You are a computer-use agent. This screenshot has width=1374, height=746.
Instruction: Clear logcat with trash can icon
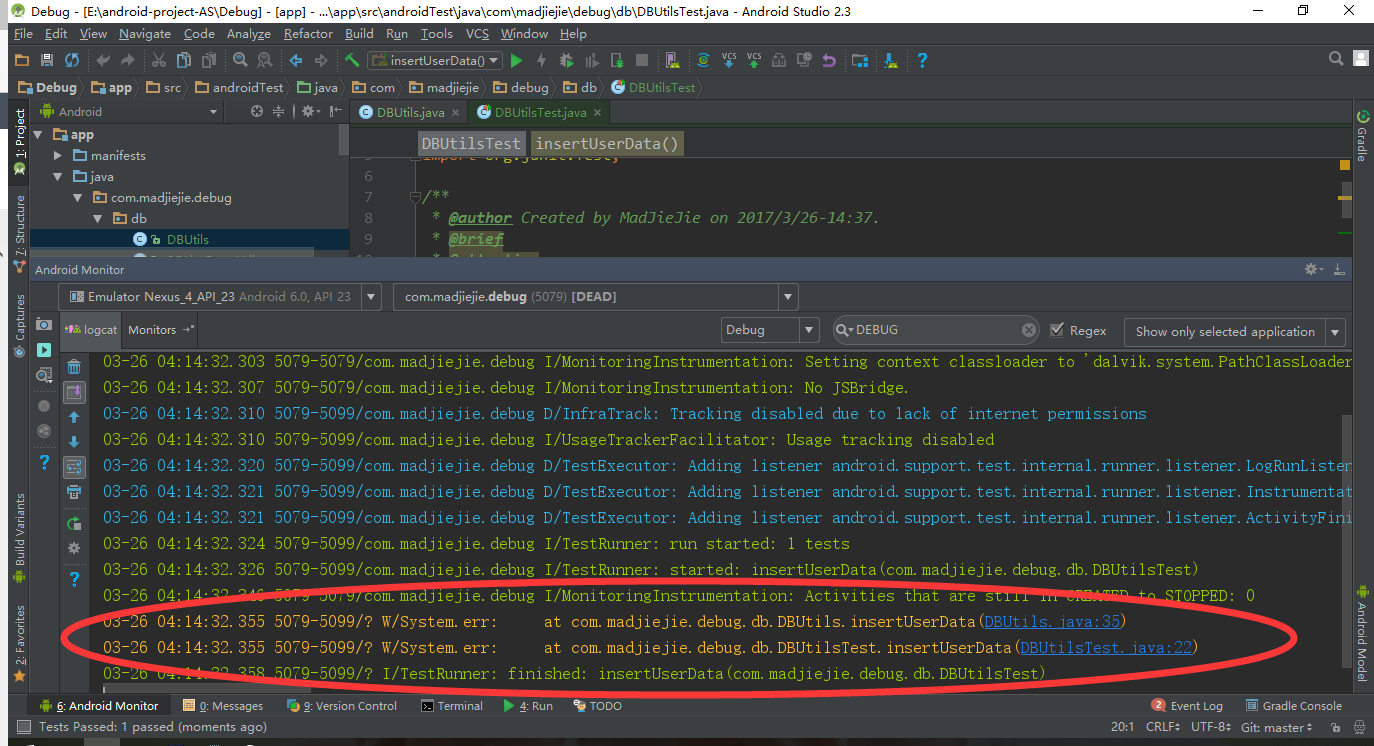pos(74,367)
